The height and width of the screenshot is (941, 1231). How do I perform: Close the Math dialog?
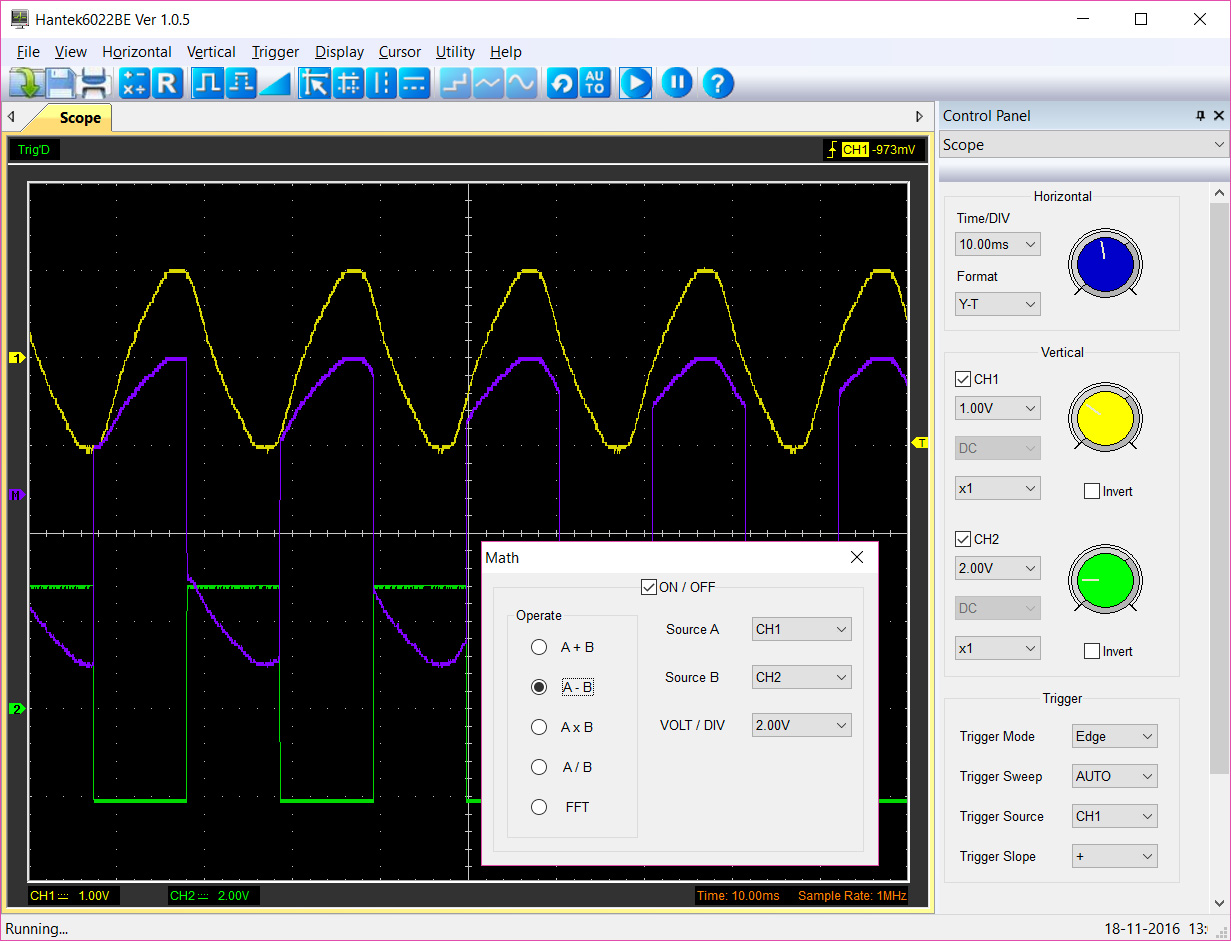coord(857,558)
